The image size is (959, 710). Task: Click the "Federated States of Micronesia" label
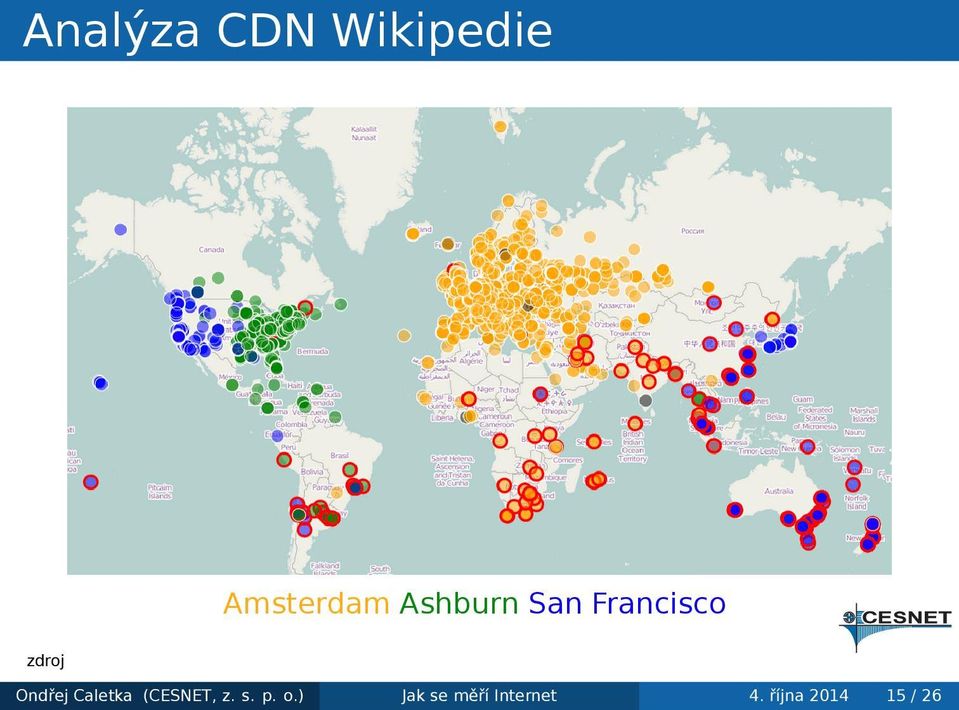(x=815, y=418)
